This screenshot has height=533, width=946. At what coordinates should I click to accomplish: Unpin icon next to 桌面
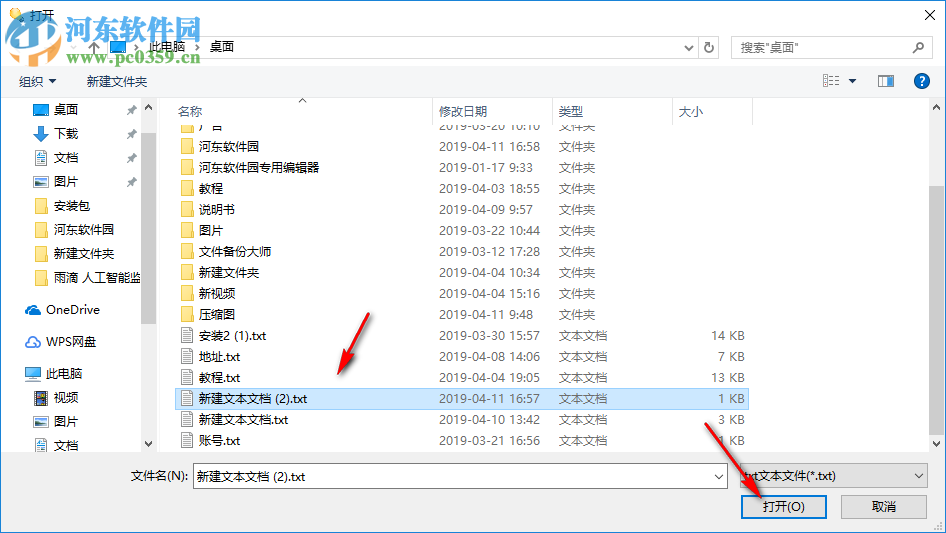coord(131,110)
